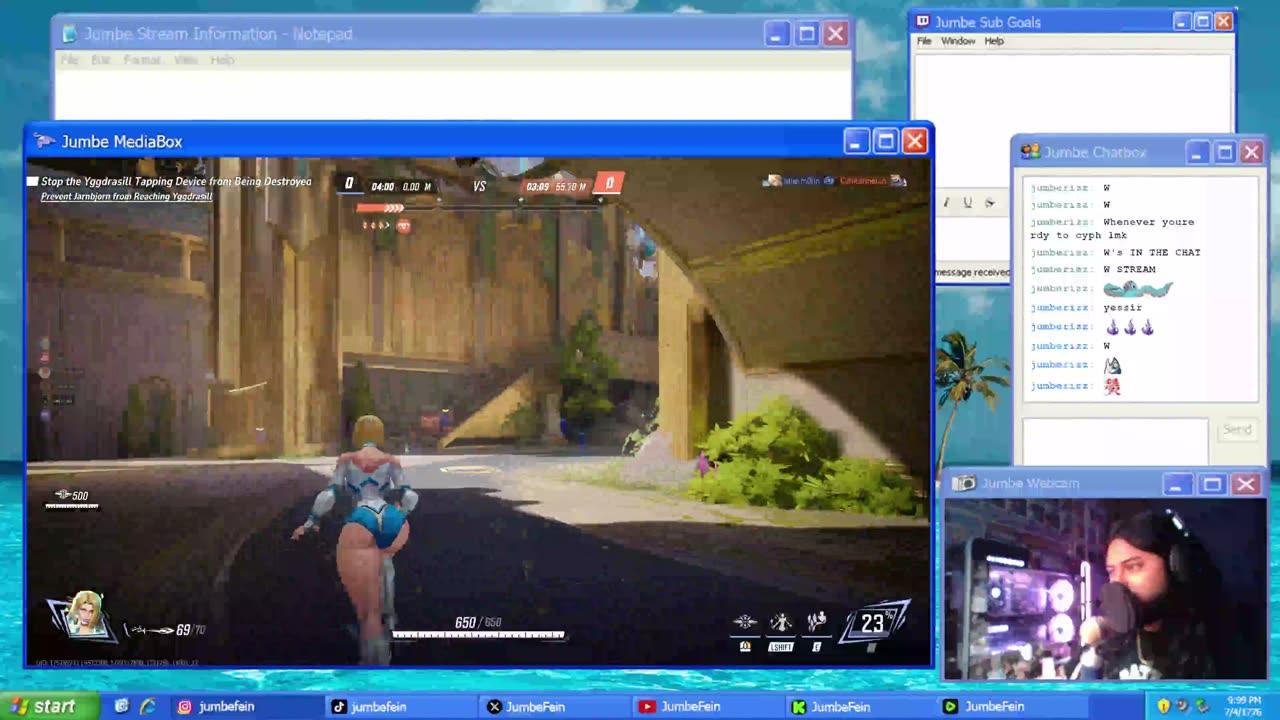The height and width of the screenshot is (720, 1280).
Task: Click the Jumbe MediaBox title bar icon
Action: point(45,141)
